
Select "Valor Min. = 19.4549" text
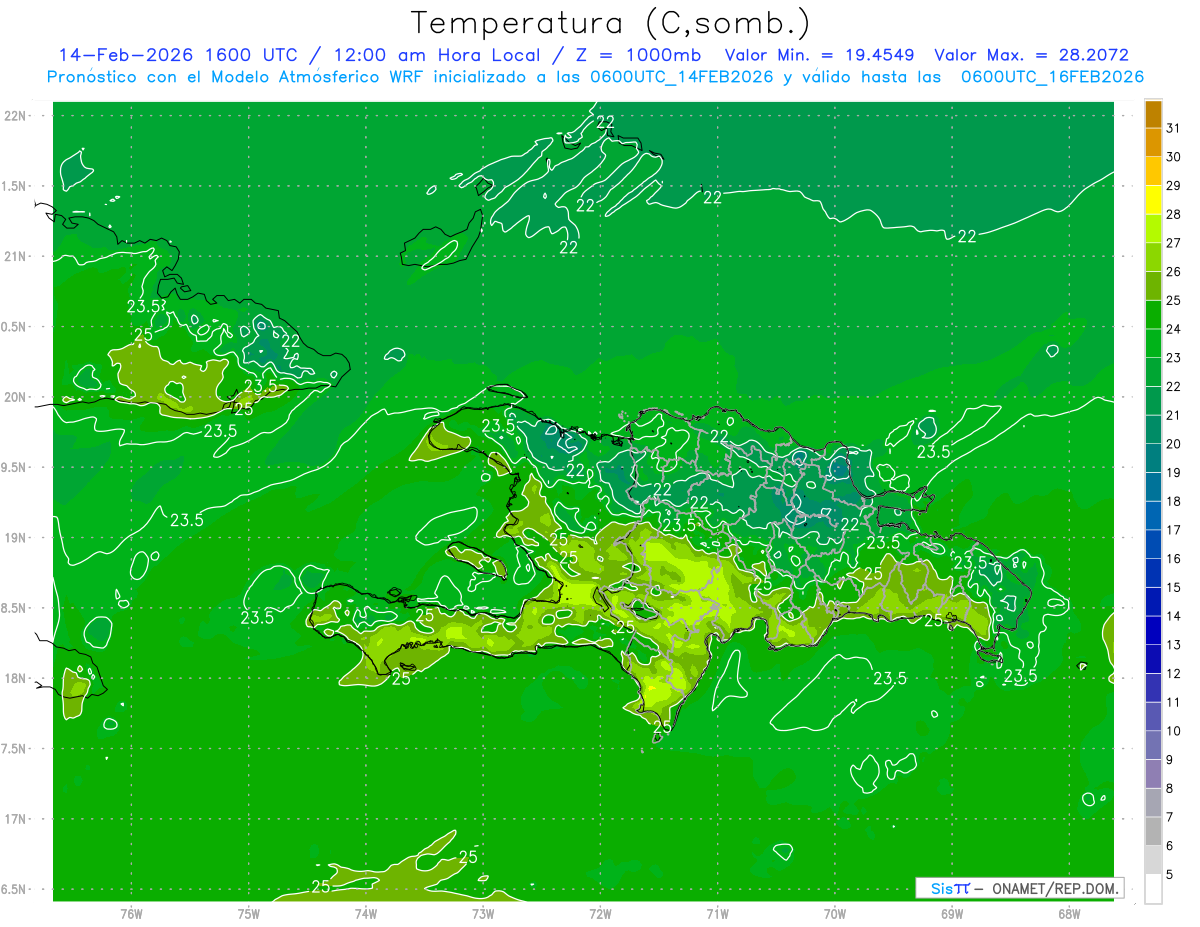(820, 55)
